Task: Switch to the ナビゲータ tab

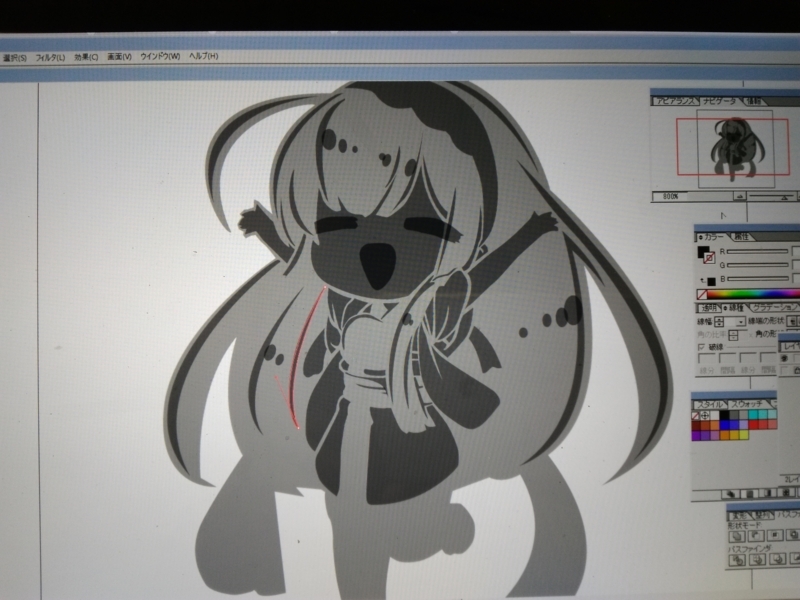Action: pyautogui.click(x=719, y=101)
